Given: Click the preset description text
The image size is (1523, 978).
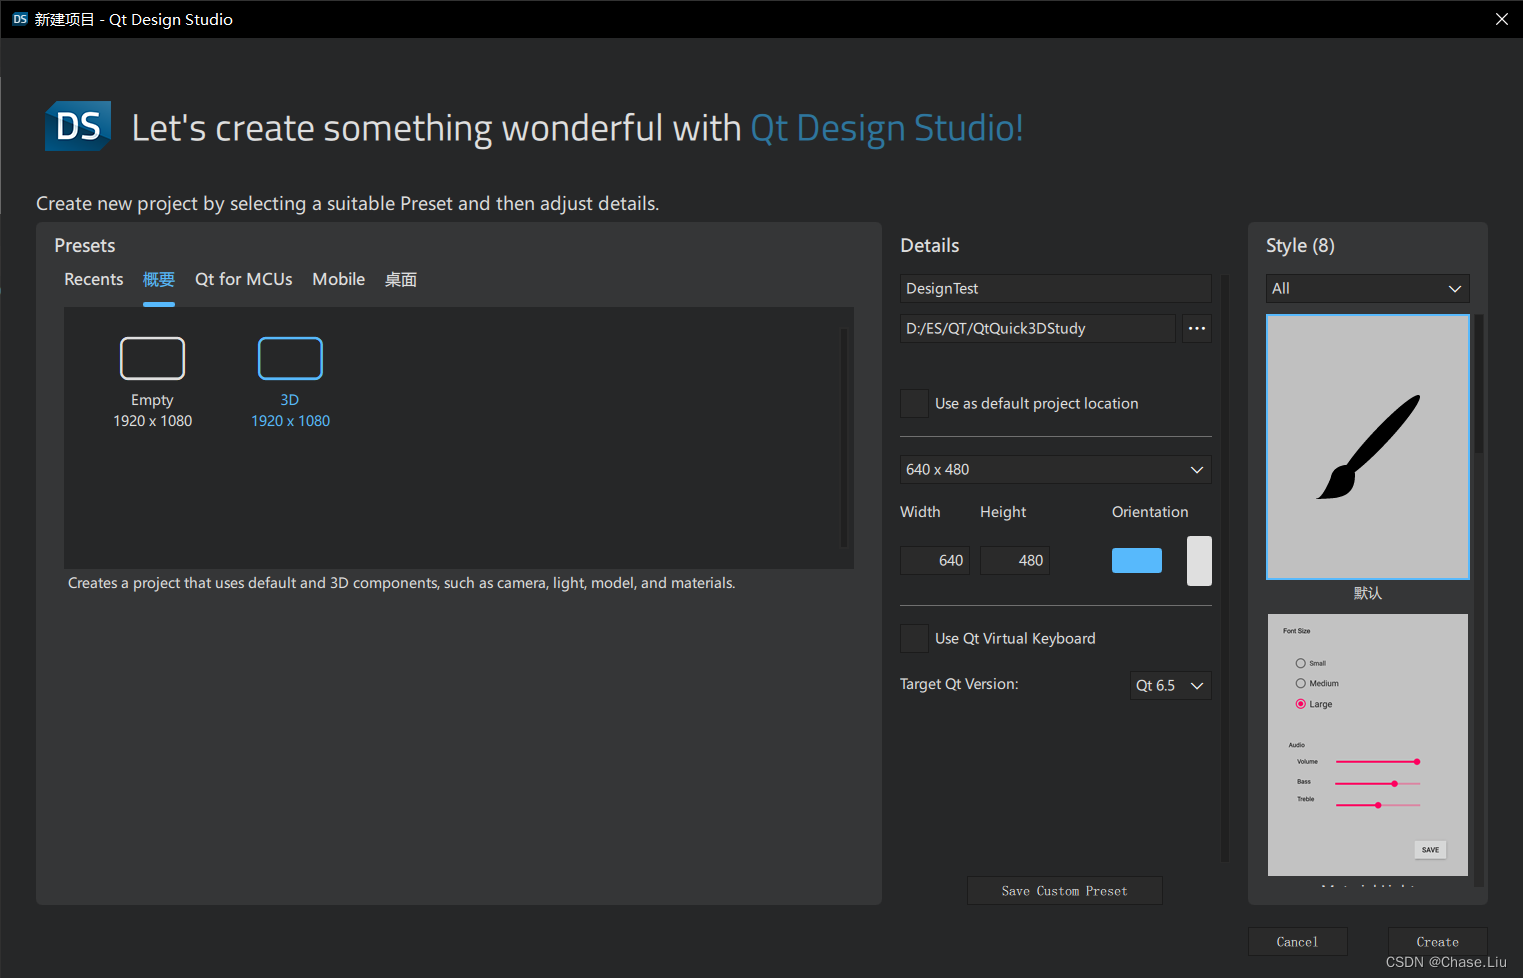Looking at the screenshot, I should click(x=401, y=583).
